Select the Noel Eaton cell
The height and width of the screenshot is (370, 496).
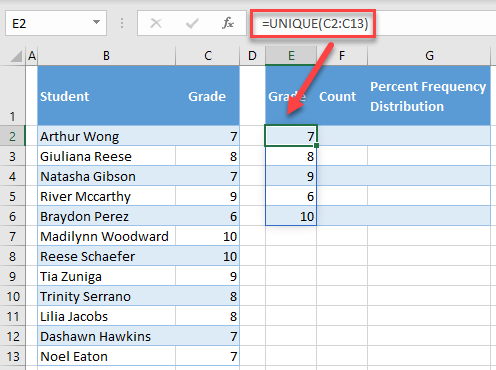pyautogui.click(x=106, y=356)
